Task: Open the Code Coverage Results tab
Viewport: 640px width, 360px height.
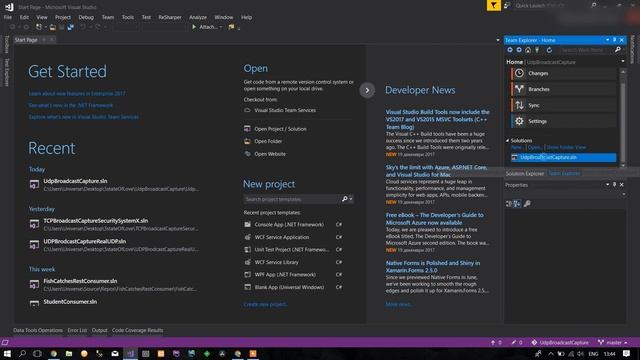Action: point(138,330)
